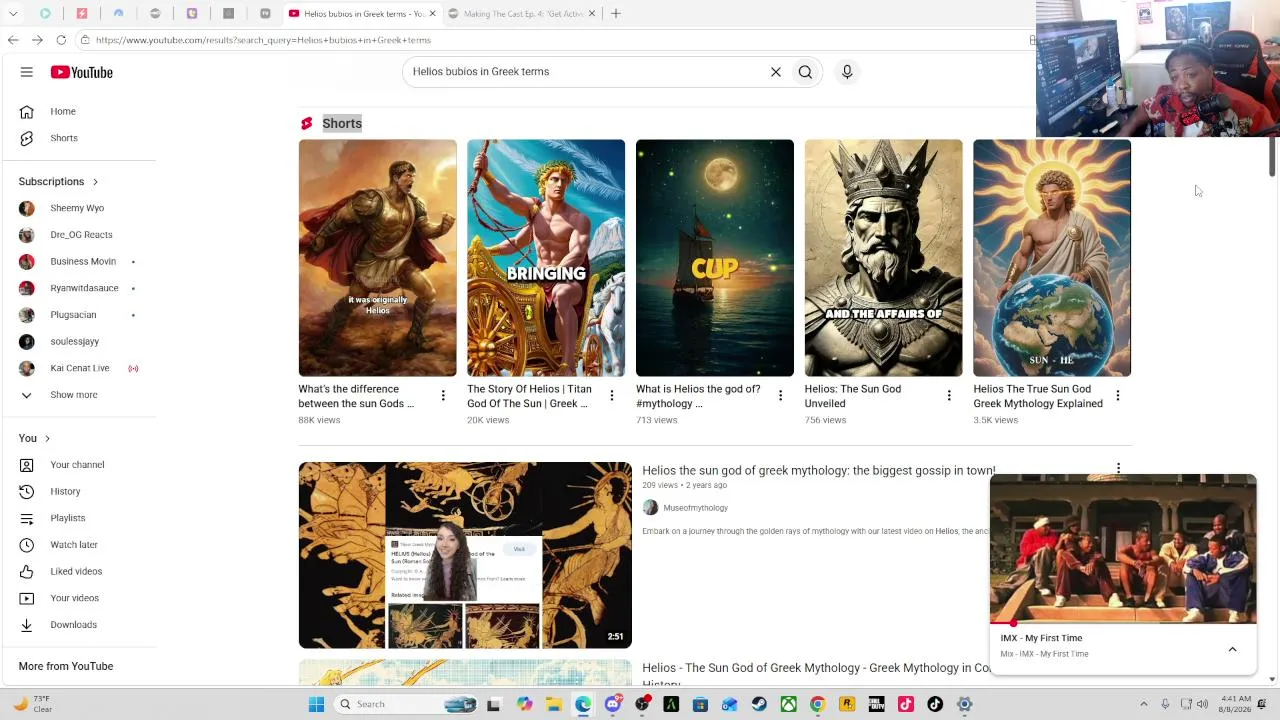Open 'Helios The True Sun God' short title

tap(1038, 396)
